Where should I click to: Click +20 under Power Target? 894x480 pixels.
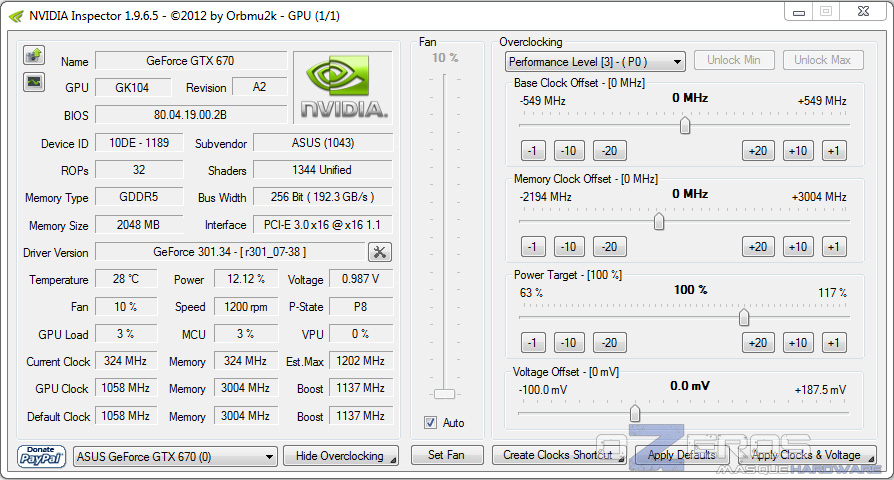point(758,343)
